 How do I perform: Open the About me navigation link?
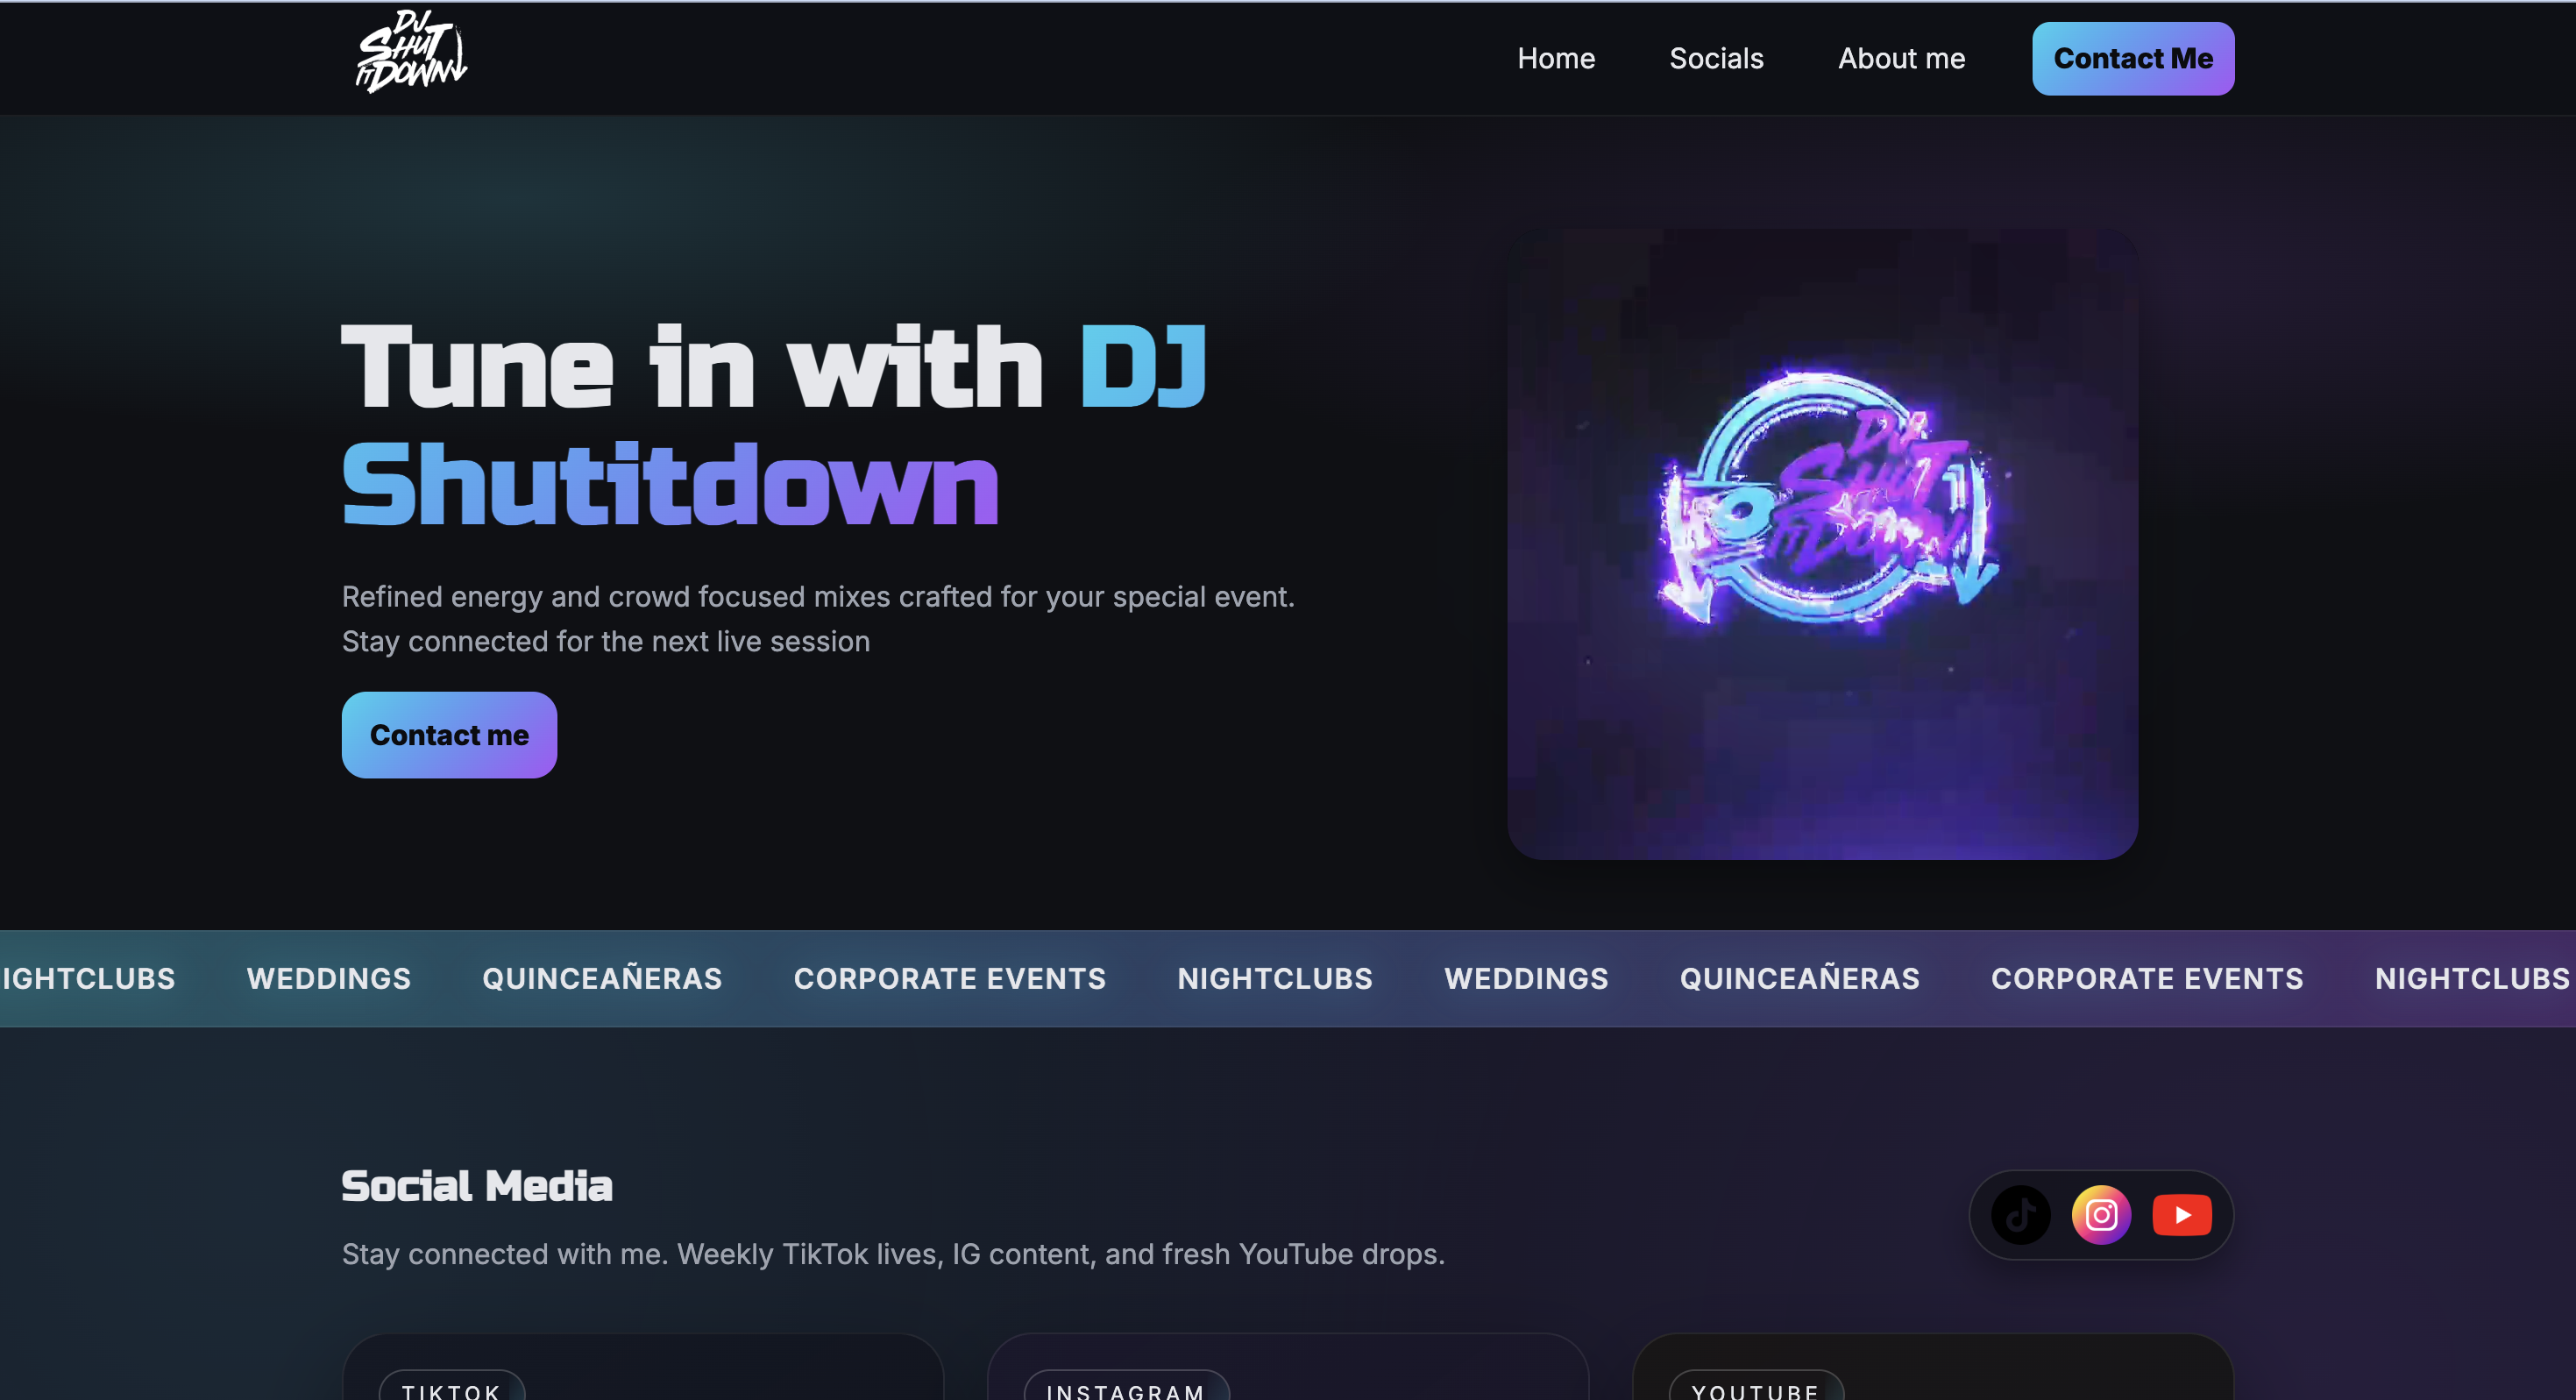(1900, 58)
